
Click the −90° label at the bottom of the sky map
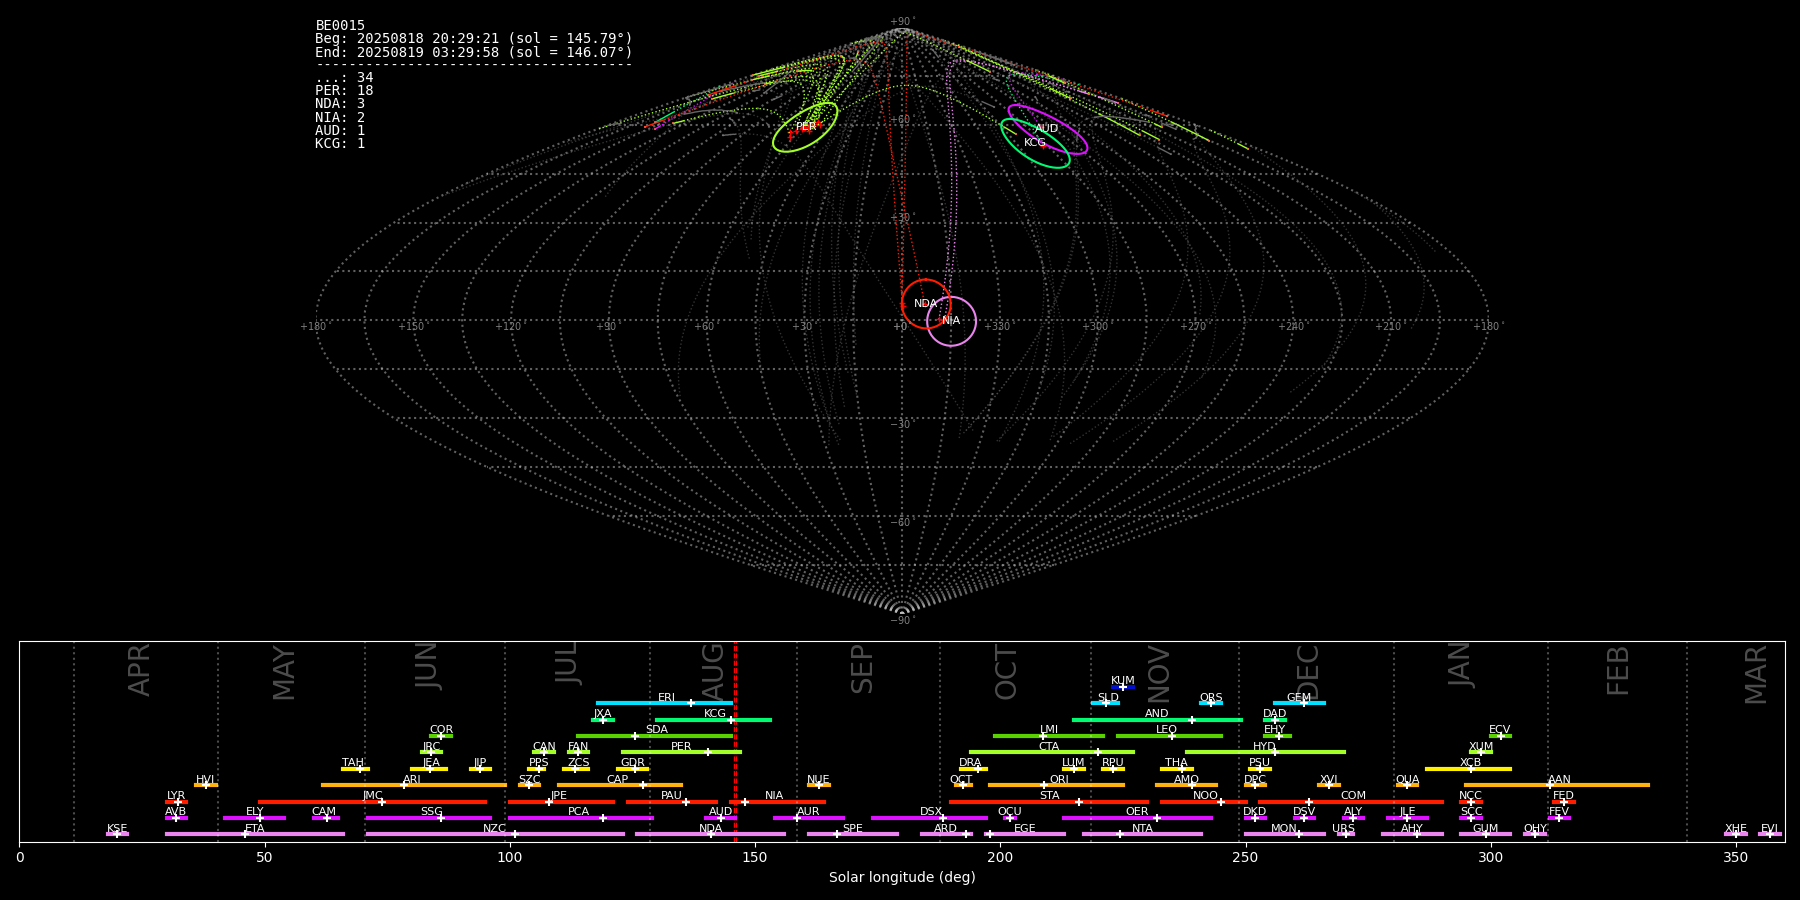[902, 620]
